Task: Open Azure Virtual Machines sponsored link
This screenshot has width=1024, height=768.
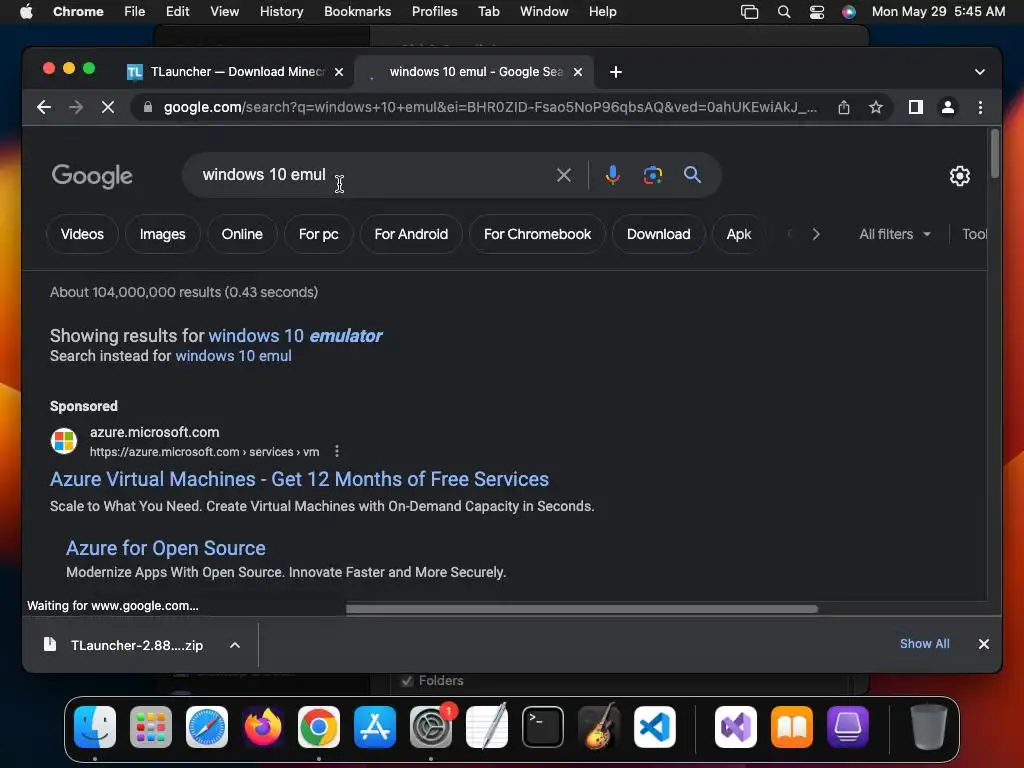Action: pos(299,479)
